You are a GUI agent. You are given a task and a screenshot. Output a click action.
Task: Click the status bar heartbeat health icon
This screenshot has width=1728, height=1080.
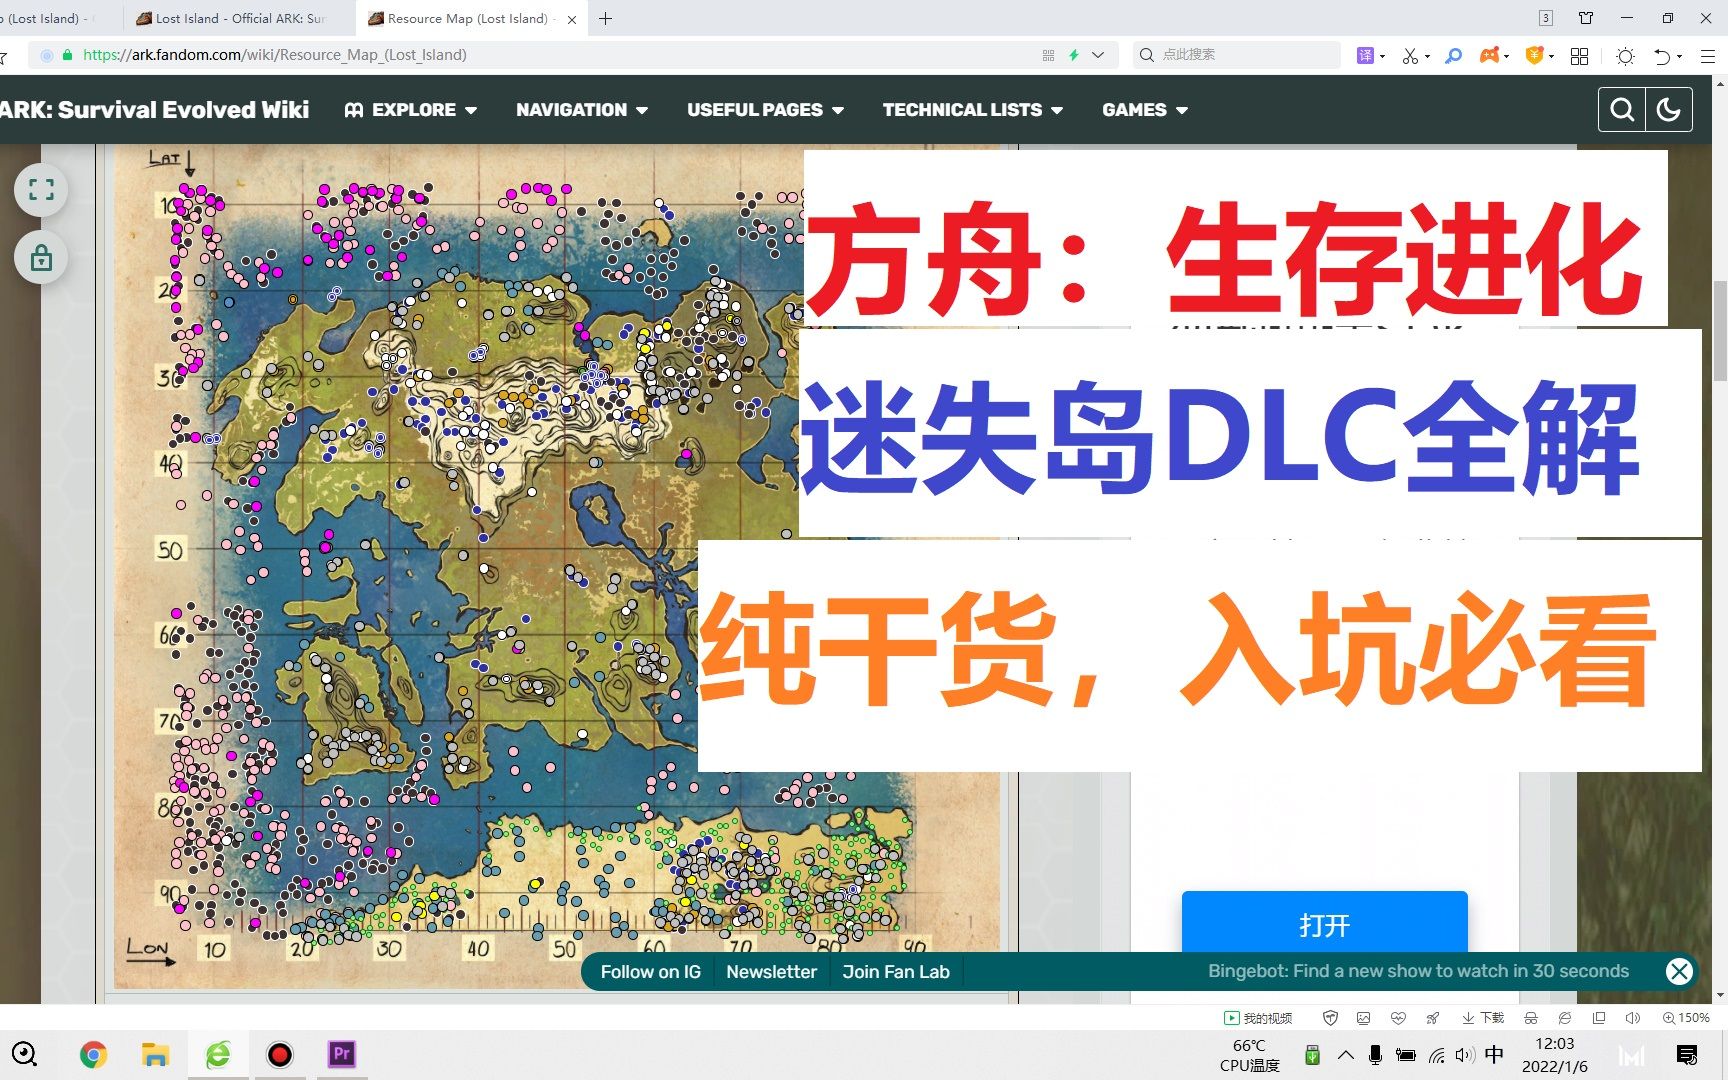click(1398, 1018)
